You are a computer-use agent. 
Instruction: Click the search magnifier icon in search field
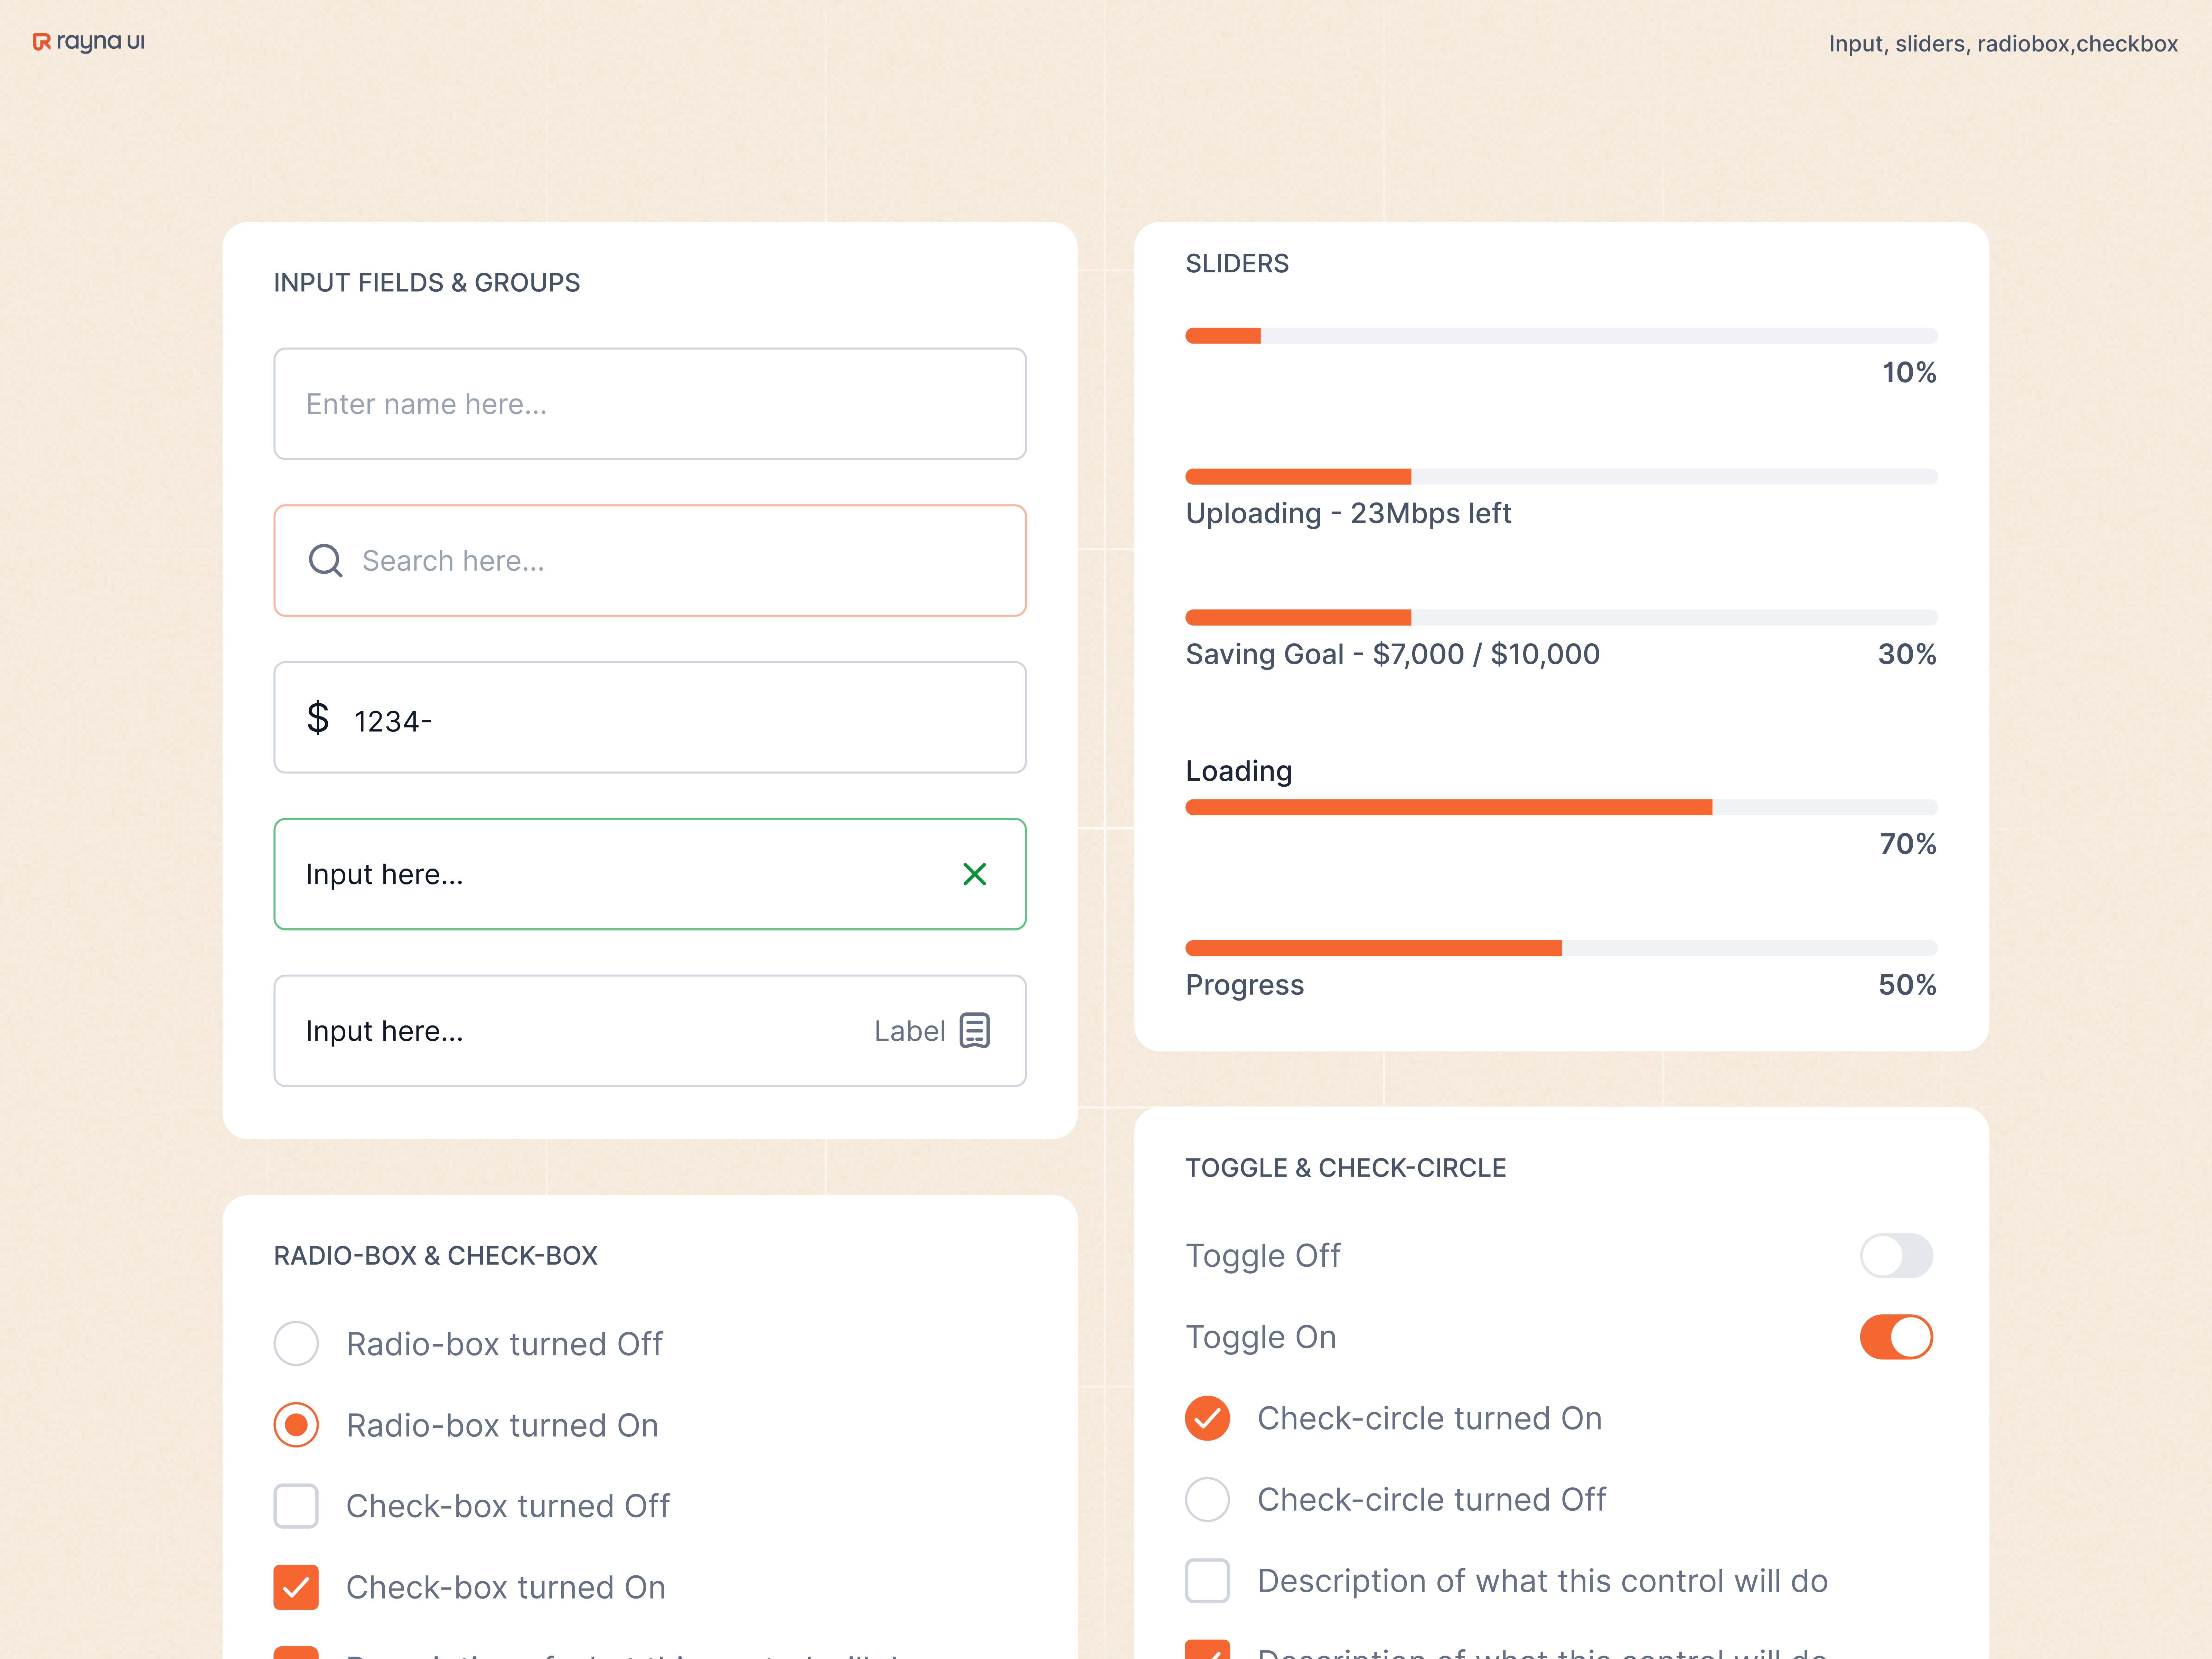click(325, 560)
